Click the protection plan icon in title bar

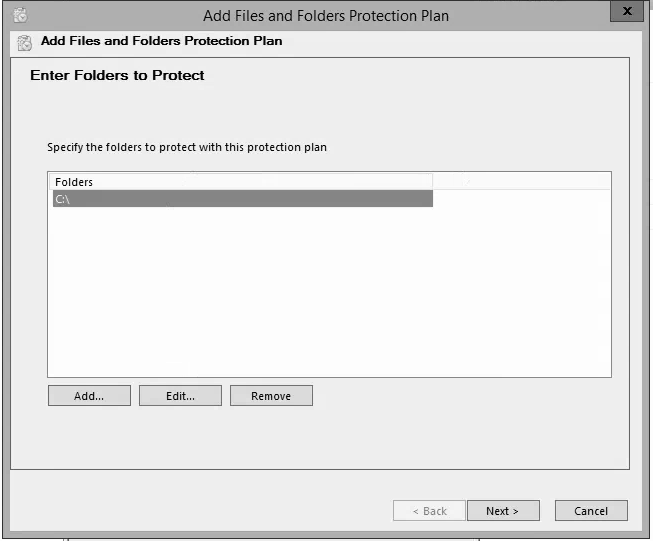click(20, 15)
